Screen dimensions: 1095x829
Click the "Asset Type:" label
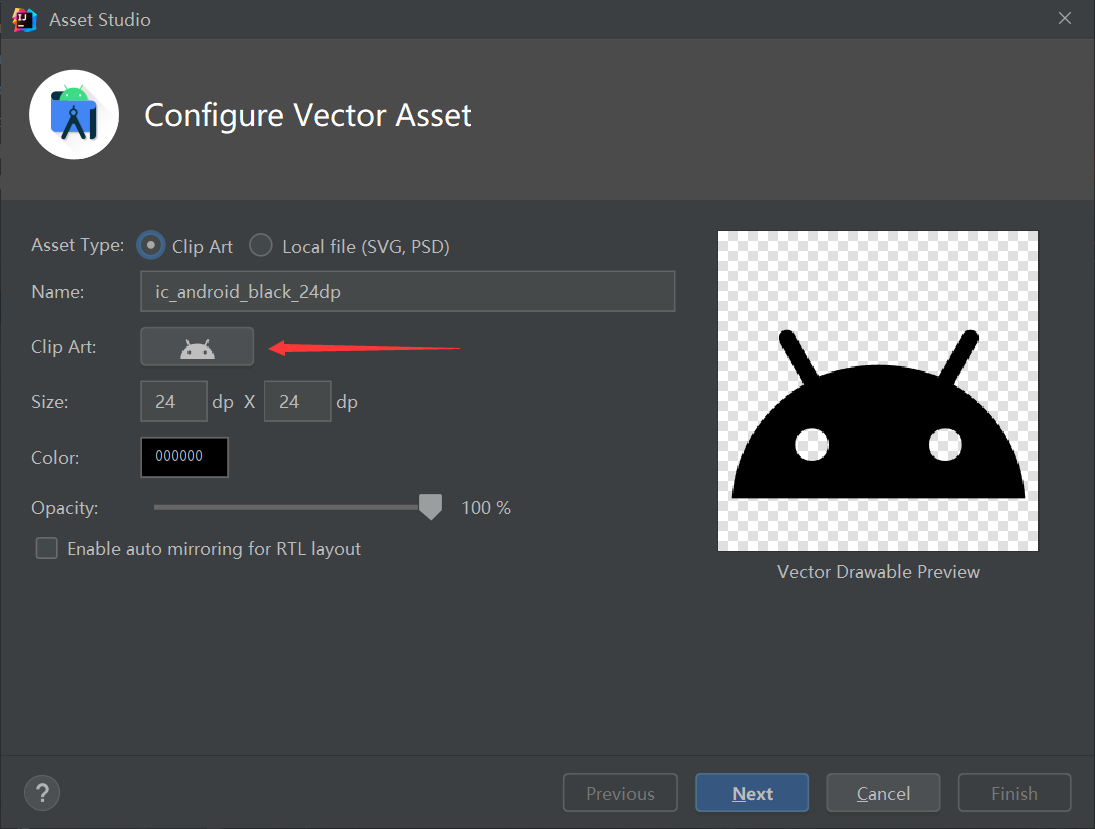pyautogui.click(x=78, y=245)
